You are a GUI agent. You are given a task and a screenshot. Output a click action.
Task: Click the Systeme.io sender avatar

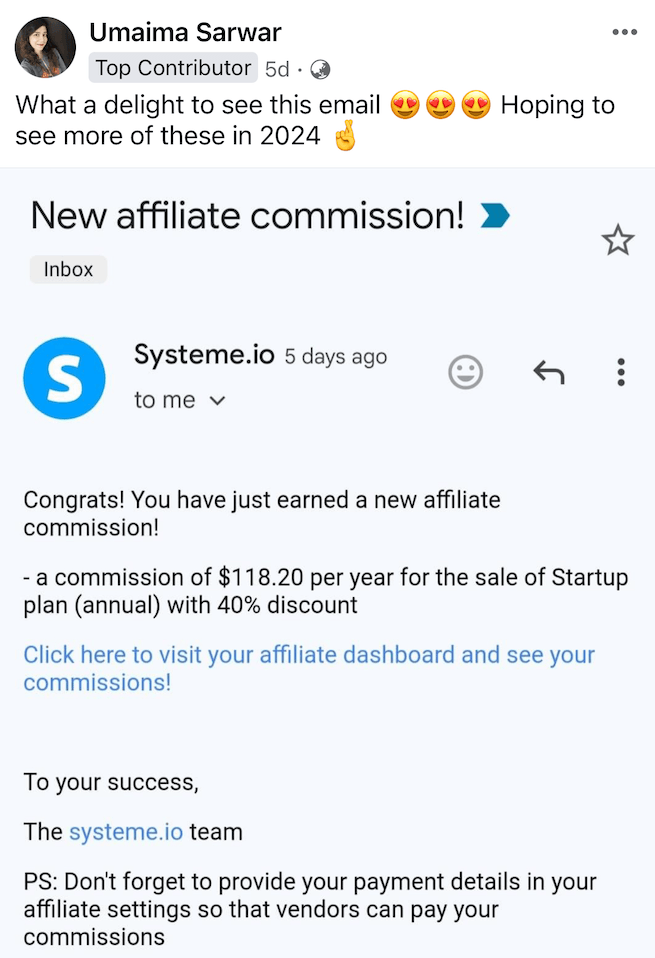[64, 378]
